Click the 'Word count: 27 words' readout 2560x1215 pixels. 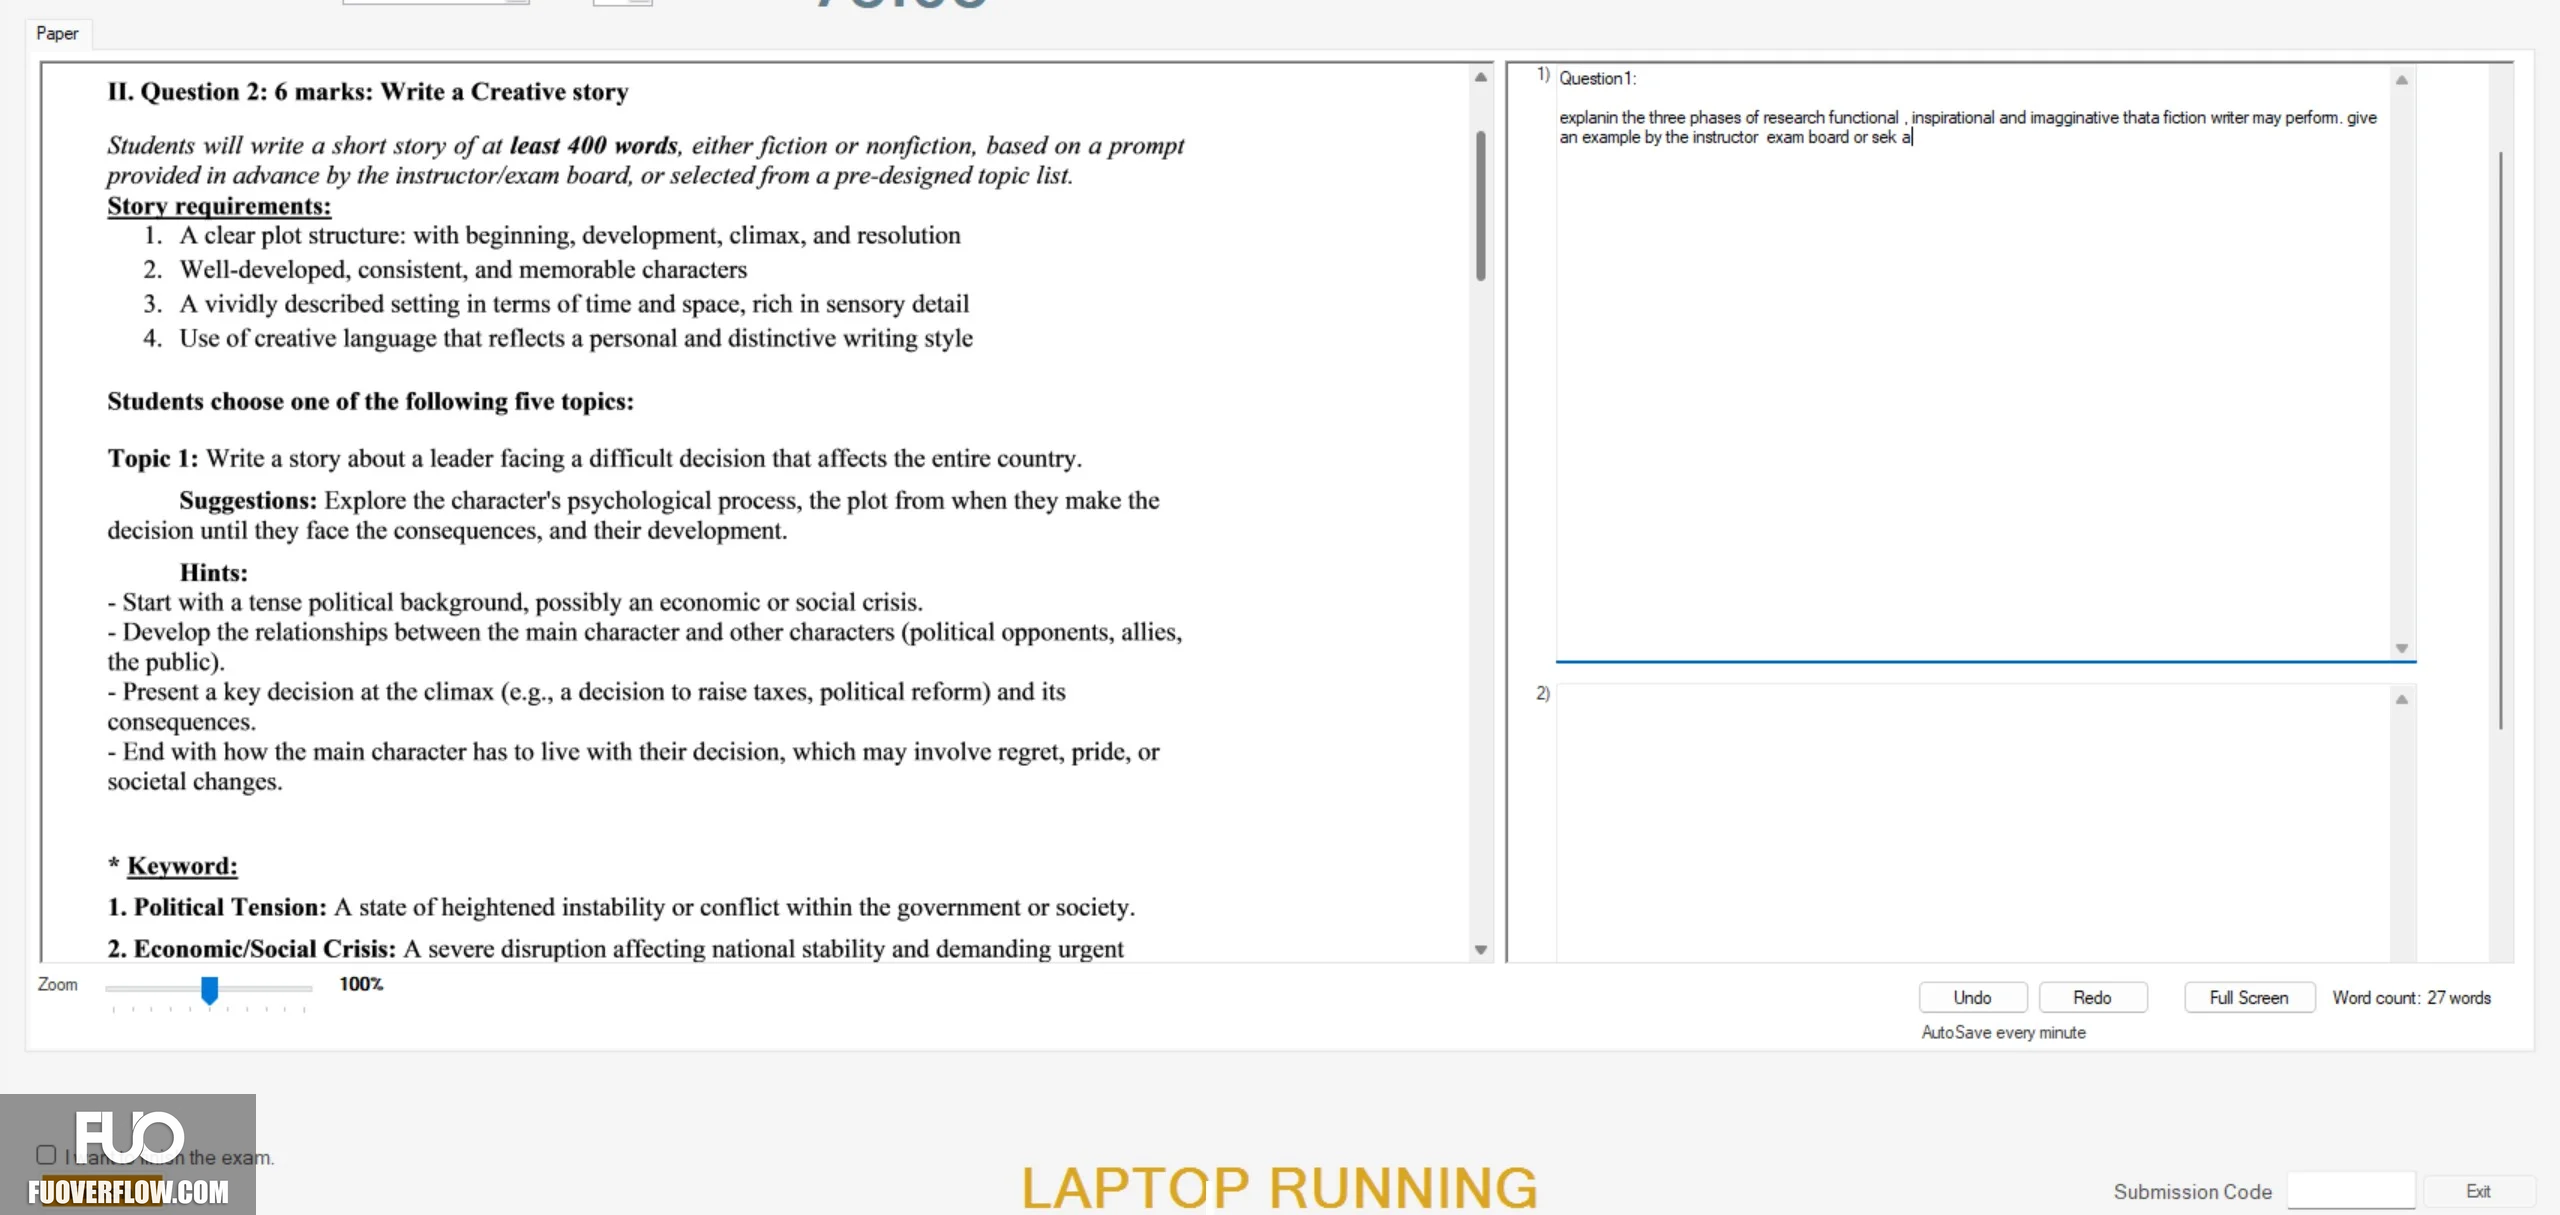[2411, 997]
